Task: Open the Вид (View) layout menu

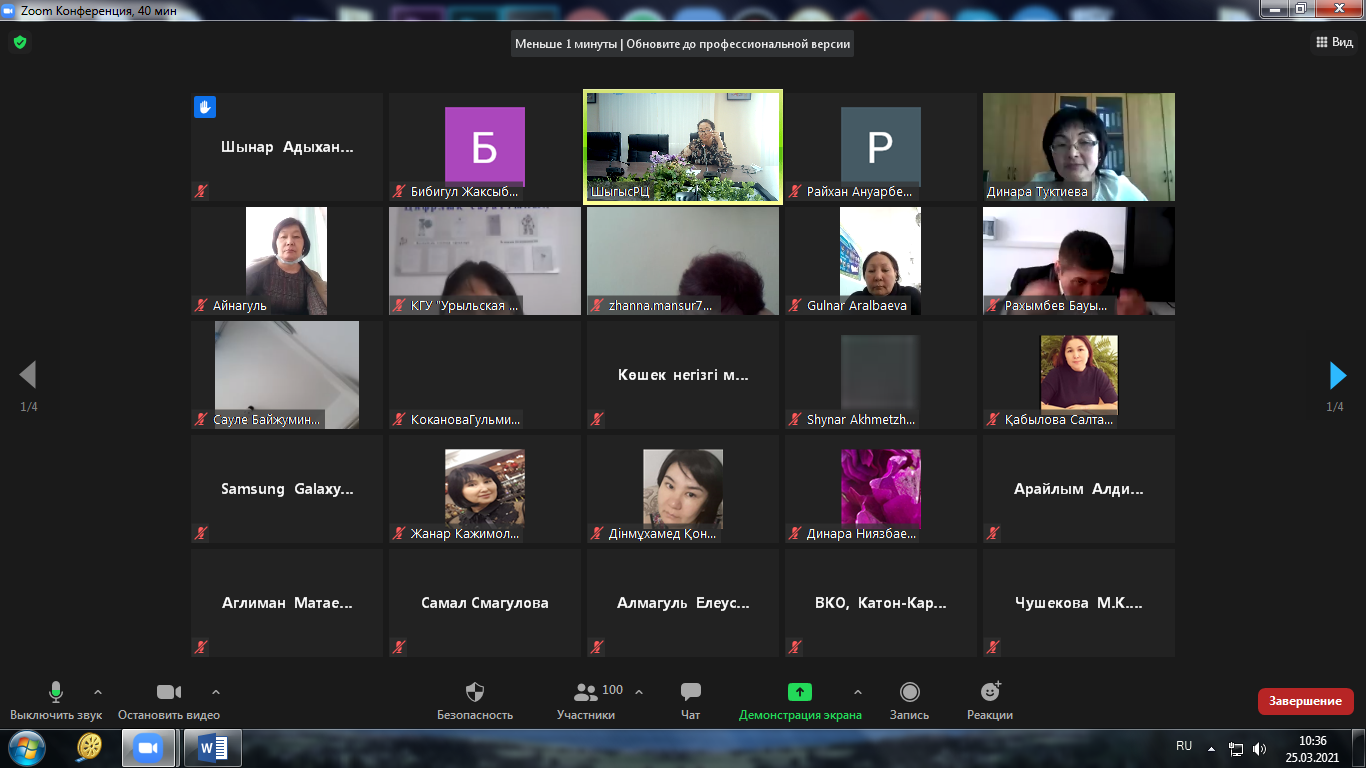Action: tap(1333, 42)
